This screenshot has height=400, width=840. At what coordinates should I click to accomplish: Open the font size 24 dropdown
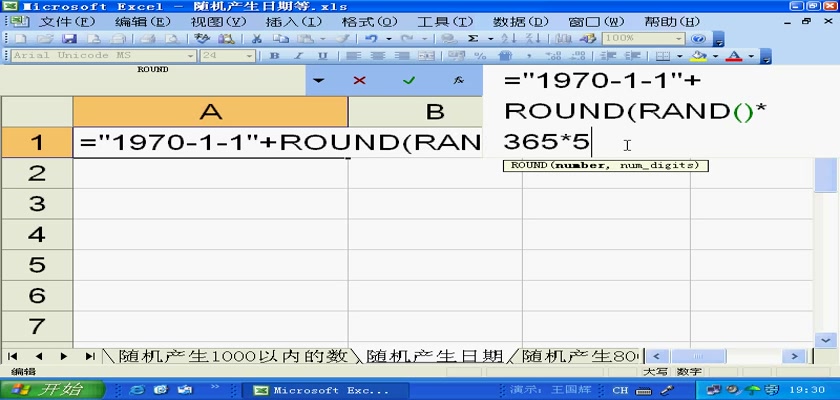pos(249,56)
